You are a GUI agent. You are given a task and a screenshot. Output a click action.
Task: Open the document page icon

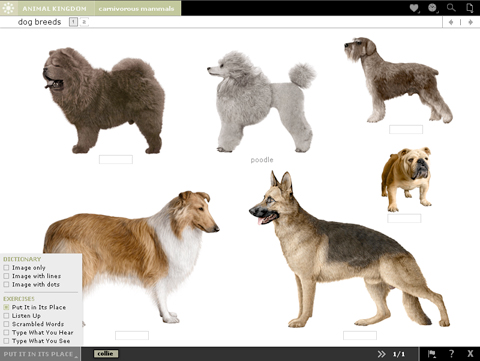coord(470,8)
